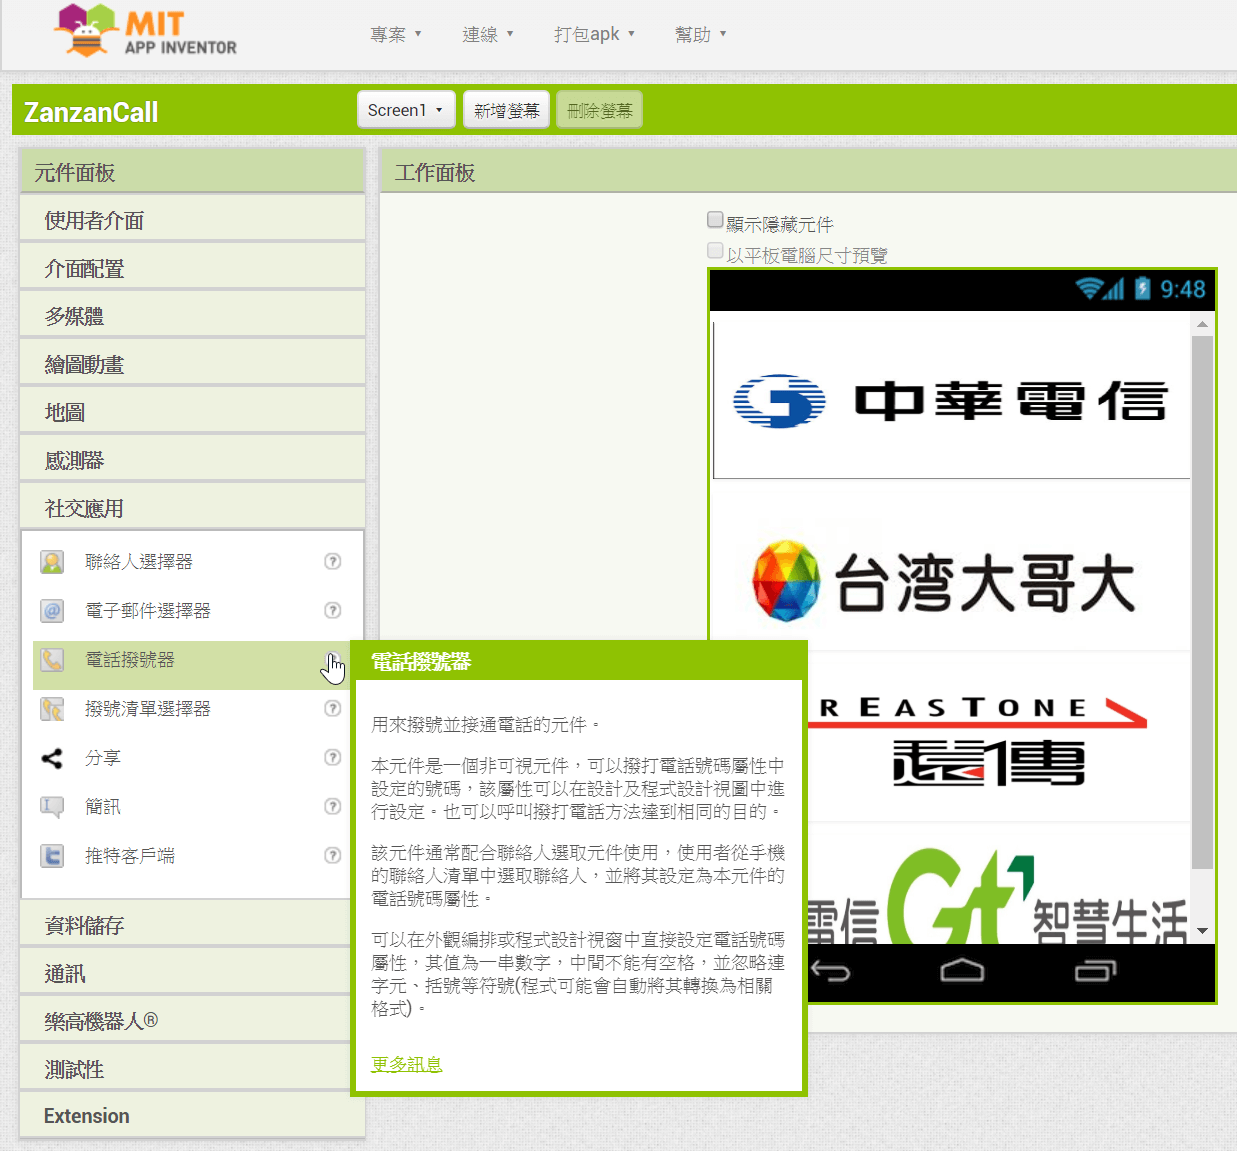This screenshot has height=1151, width=1237.
Task: Click the 新增螢幕 button
Action: tap(506, 110)
